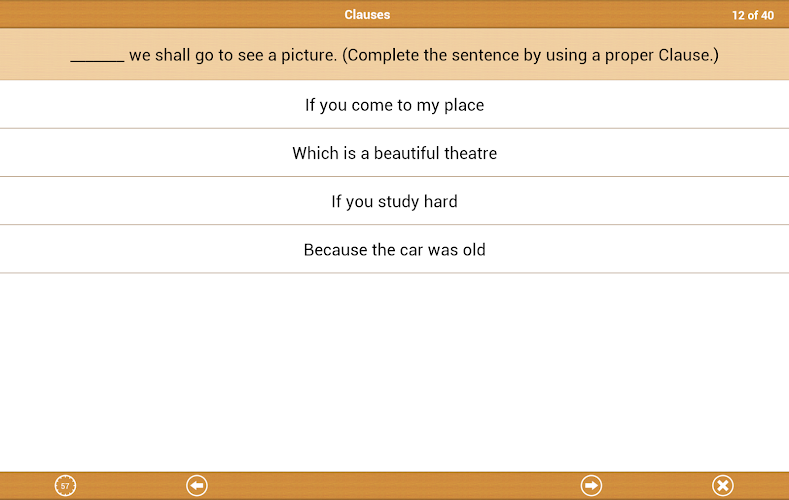Screen dimensions: 789x500
Task: Select answer "If you come to my place"
Action: [394, 105]
